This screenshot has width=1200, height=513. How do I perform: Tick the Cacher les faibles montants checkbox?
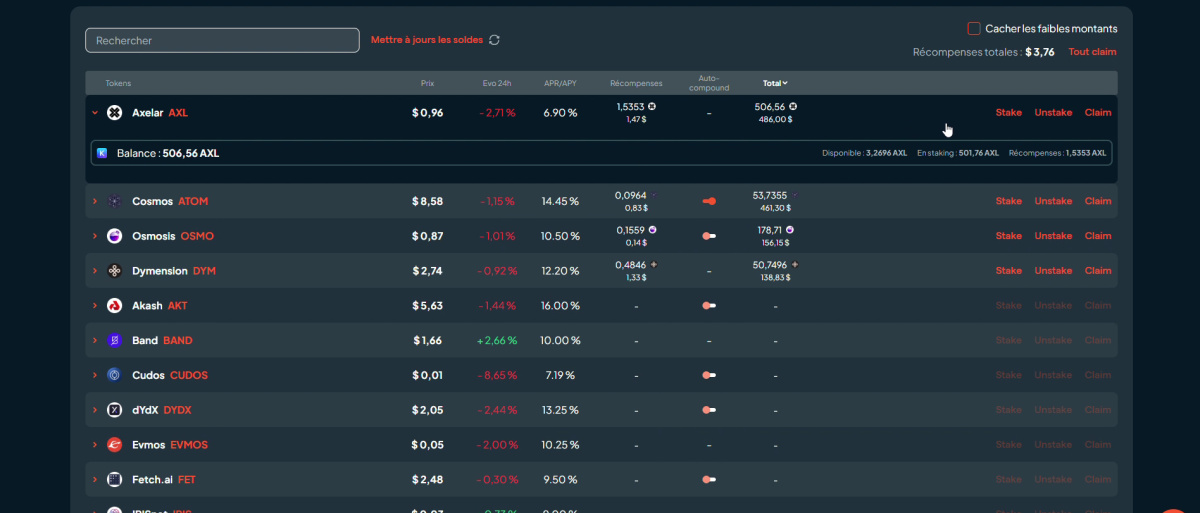[974, 29]
